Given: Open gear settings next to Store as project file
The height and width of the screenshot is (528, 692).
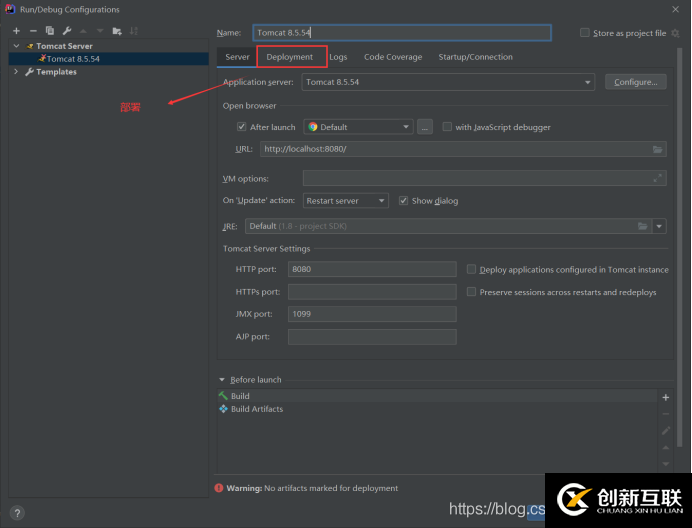Looking at the screenshot, I should click(x=675, y=33).
